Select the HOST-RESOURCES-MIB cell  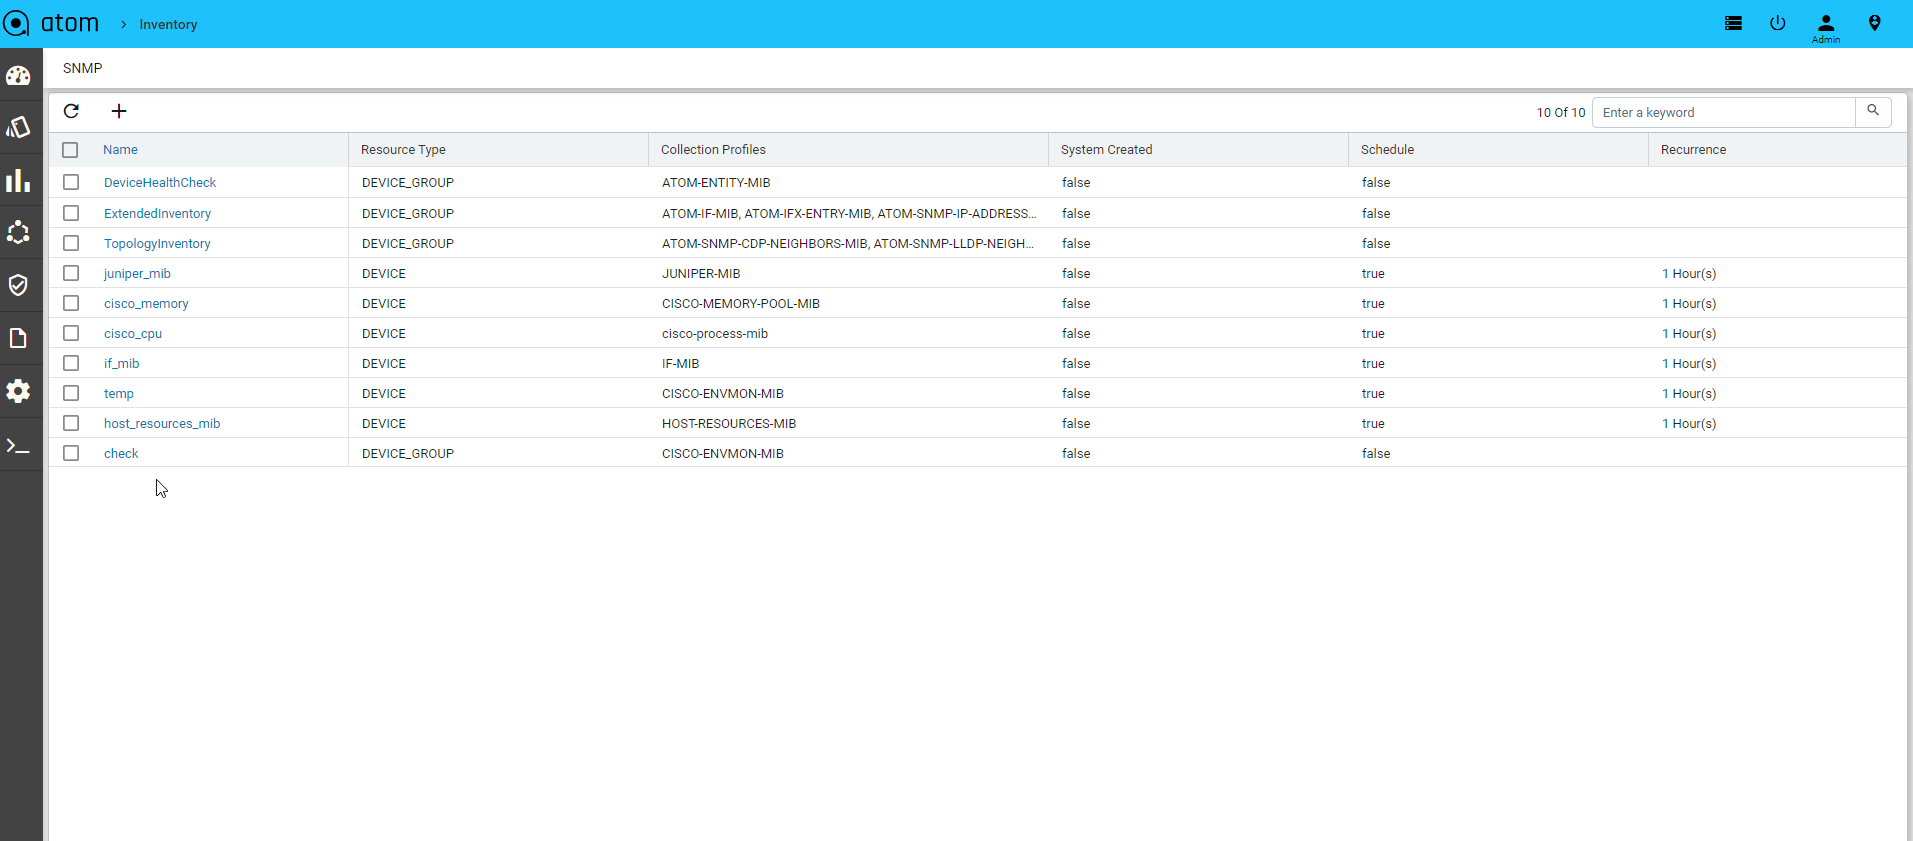pos(729,424)
